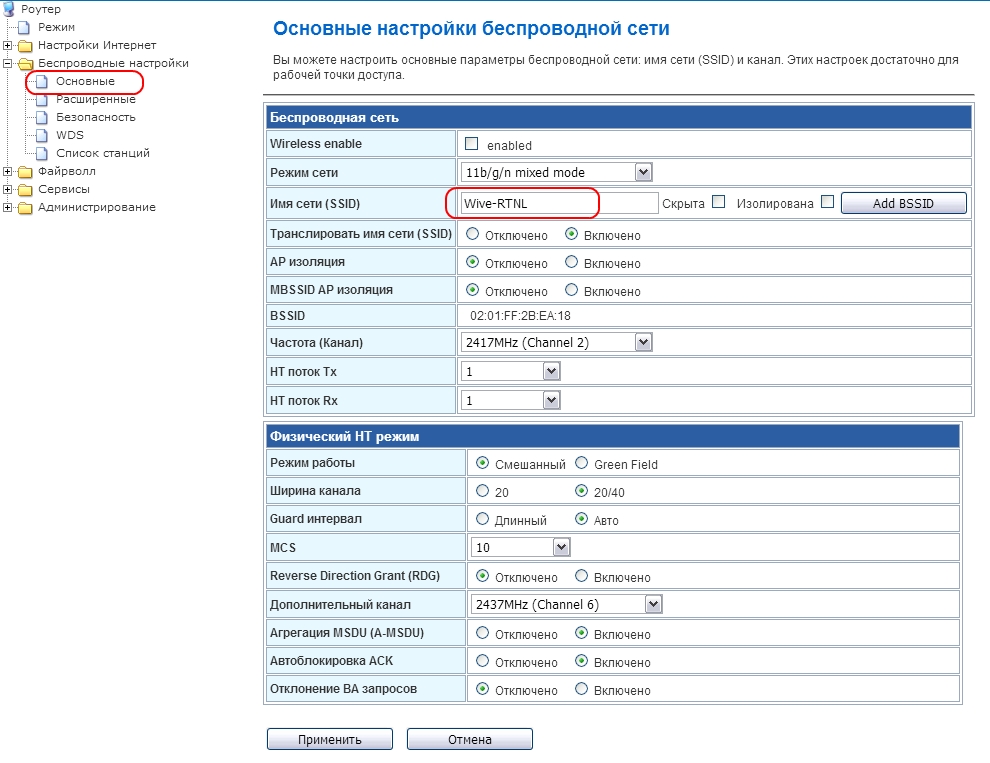990x763 pixels.
Task: Open the Расширенные wireless page
Action: pos(96,99)
